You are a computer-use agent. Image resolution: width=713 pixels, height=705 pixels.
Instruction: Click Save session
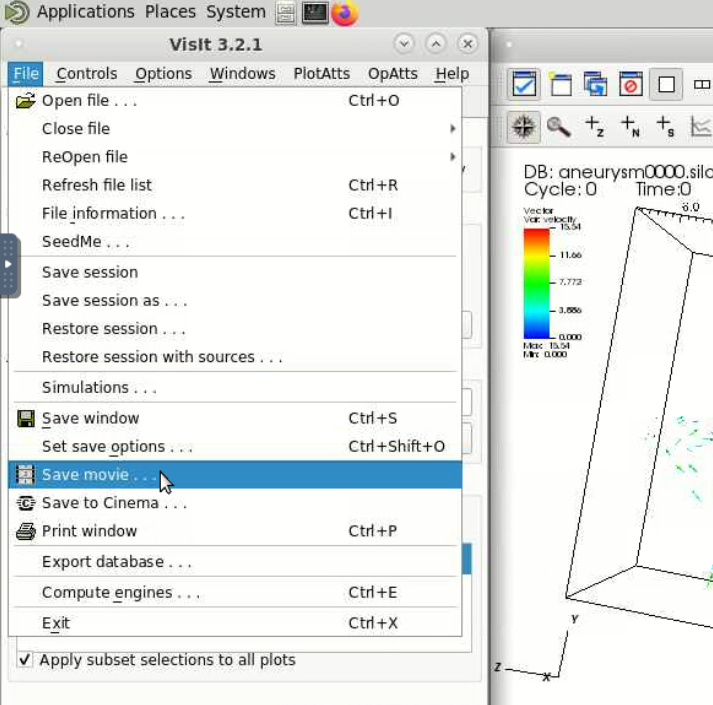click(x=235, y=272)
